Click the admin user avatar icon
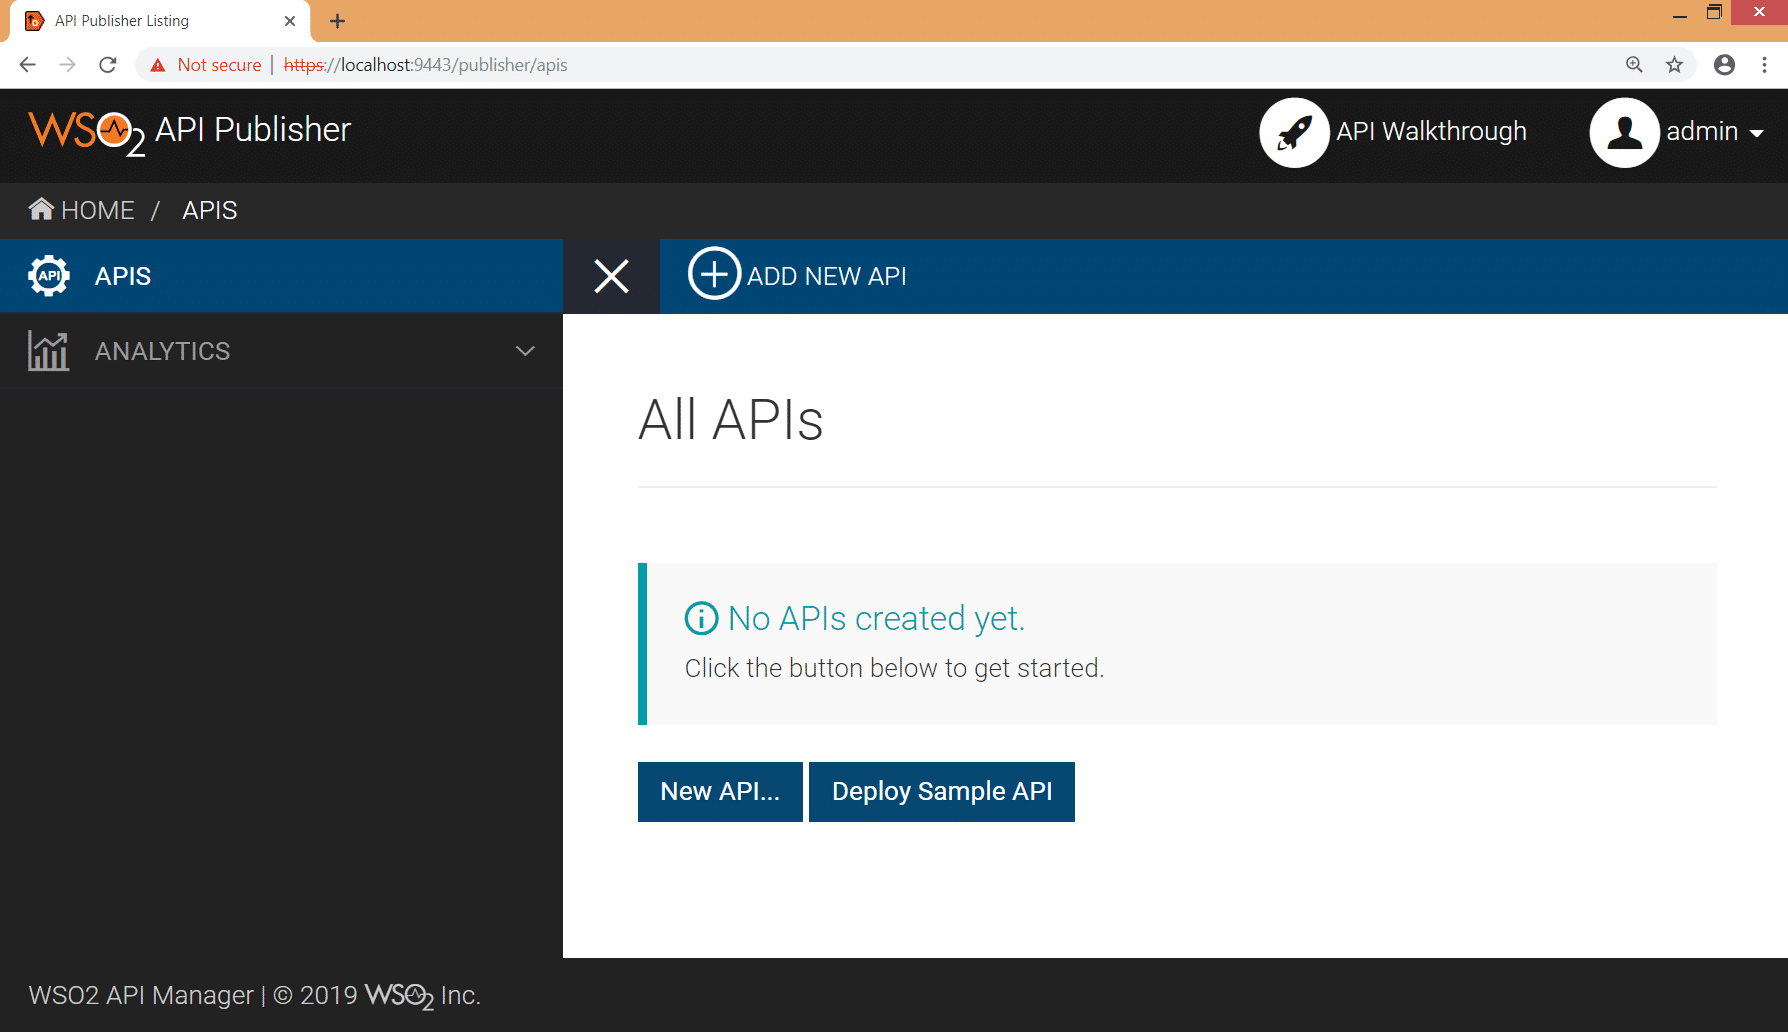 click(1624, 132)
